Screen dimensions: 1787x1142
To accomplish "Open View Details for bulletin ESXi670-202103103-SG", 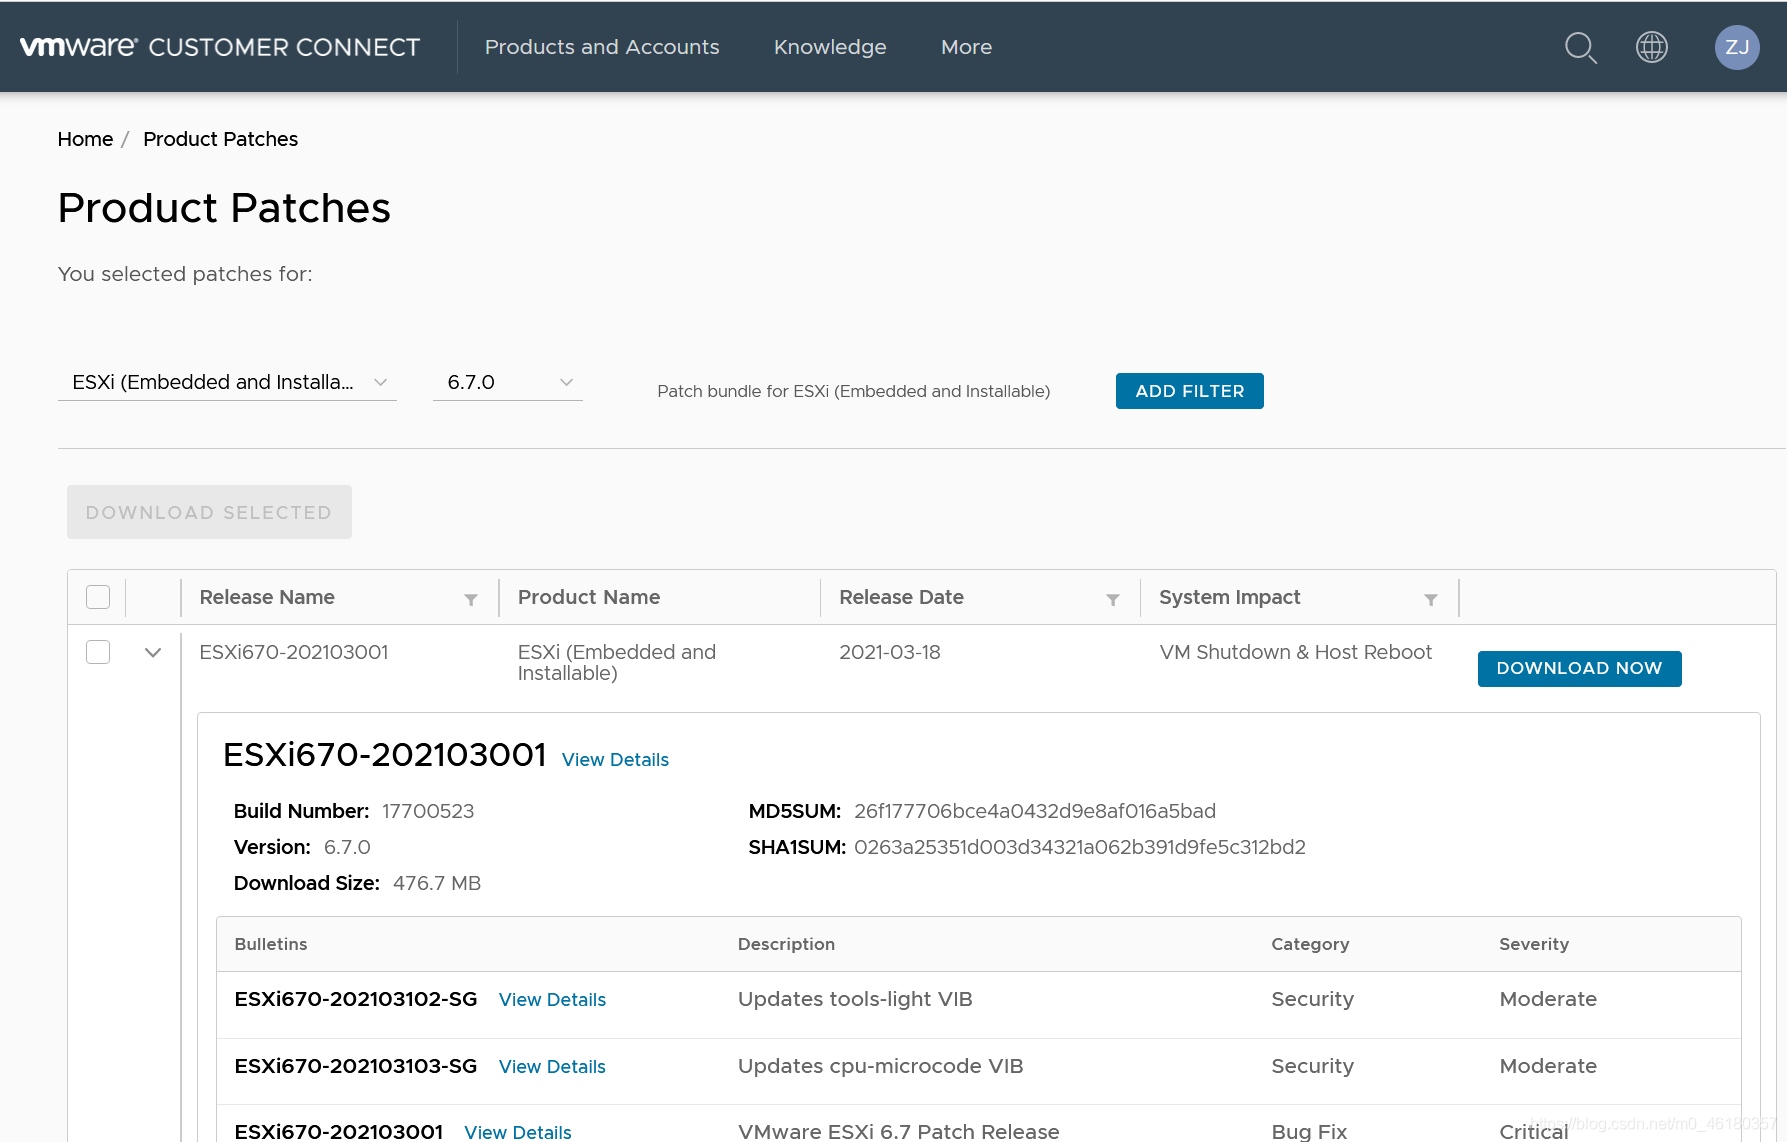I will 552,1066.
